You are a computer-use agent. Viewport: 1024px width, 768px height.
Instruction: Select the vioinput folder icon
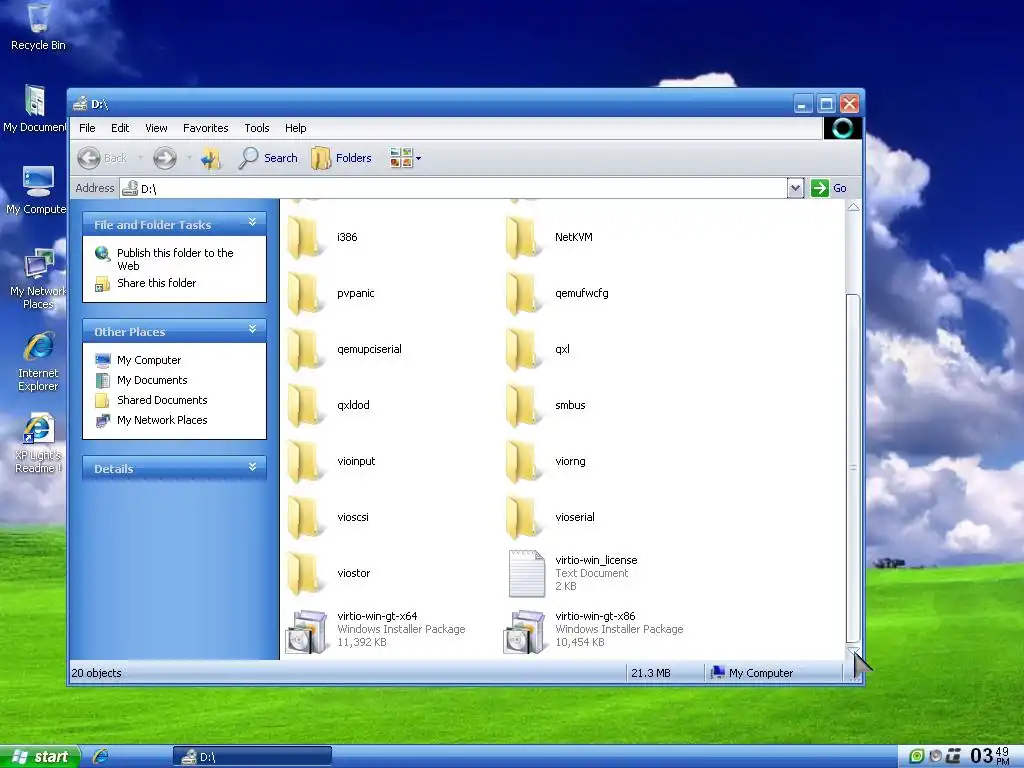tap(306, 462)
